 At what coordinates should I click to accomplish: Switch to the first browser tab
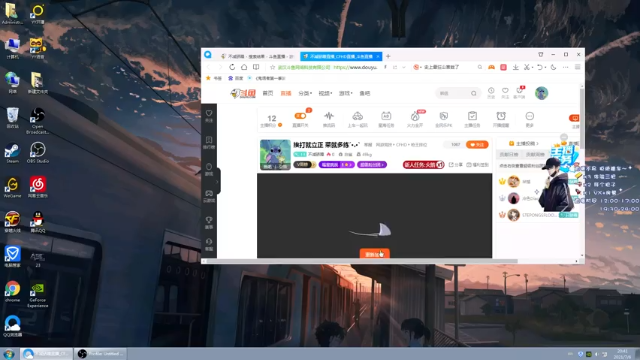click(x=257, y=56)
